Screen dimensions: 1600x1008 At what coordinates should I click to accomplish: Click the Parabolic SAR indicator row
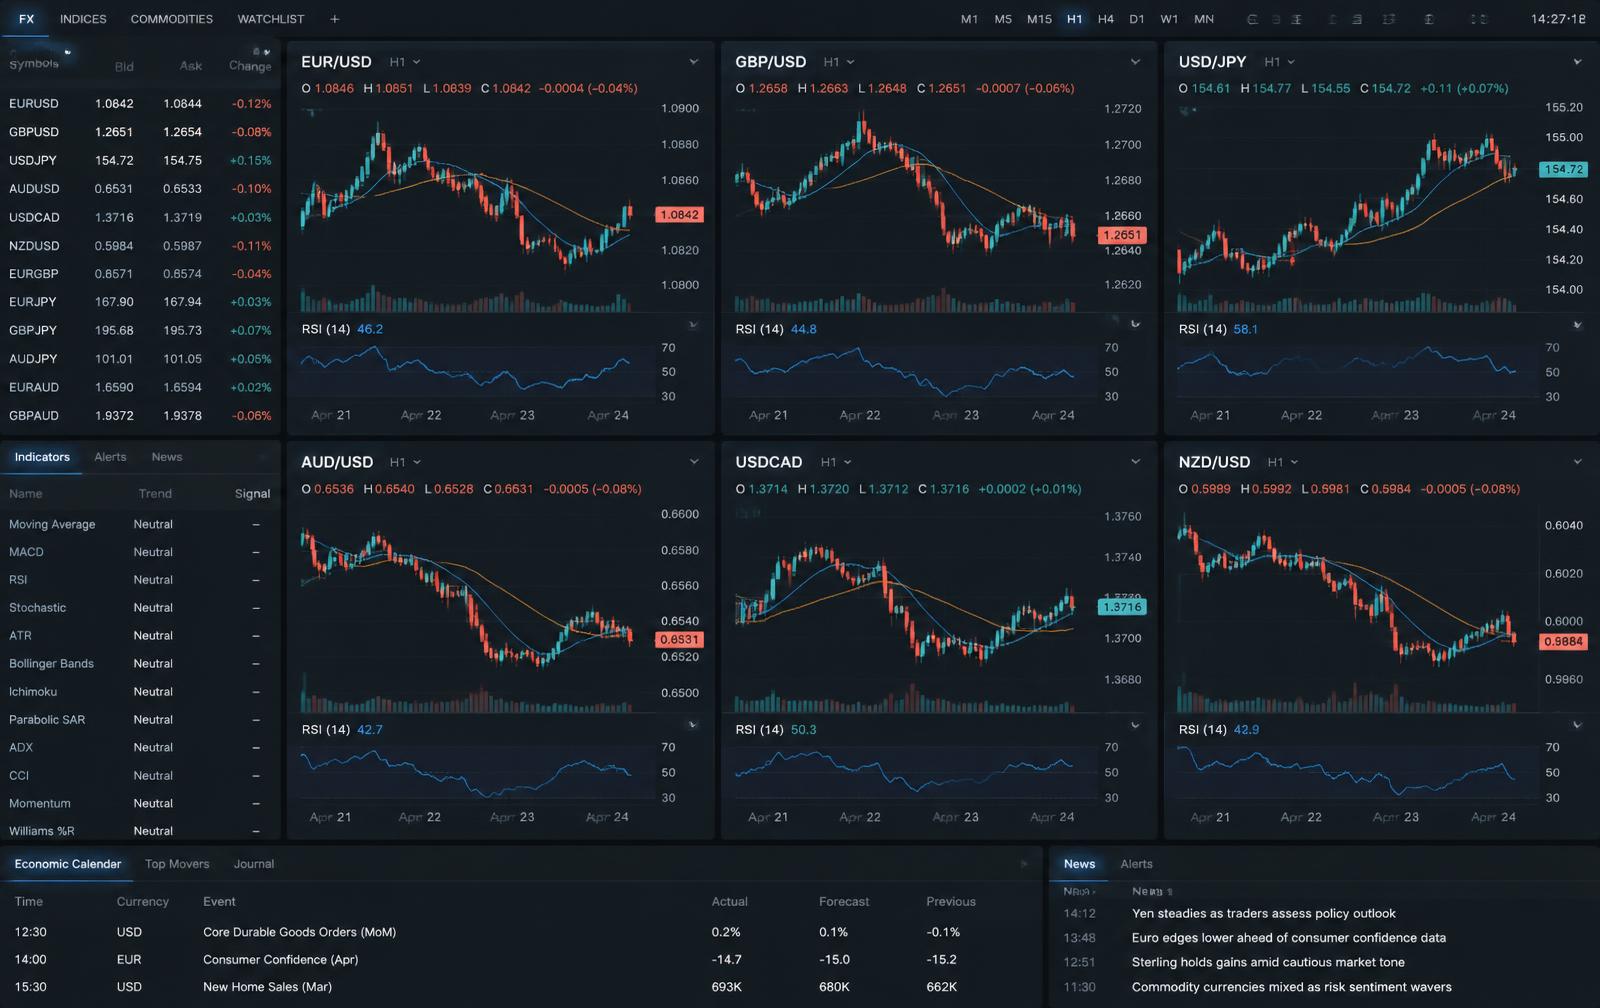[x=140, y=720]
